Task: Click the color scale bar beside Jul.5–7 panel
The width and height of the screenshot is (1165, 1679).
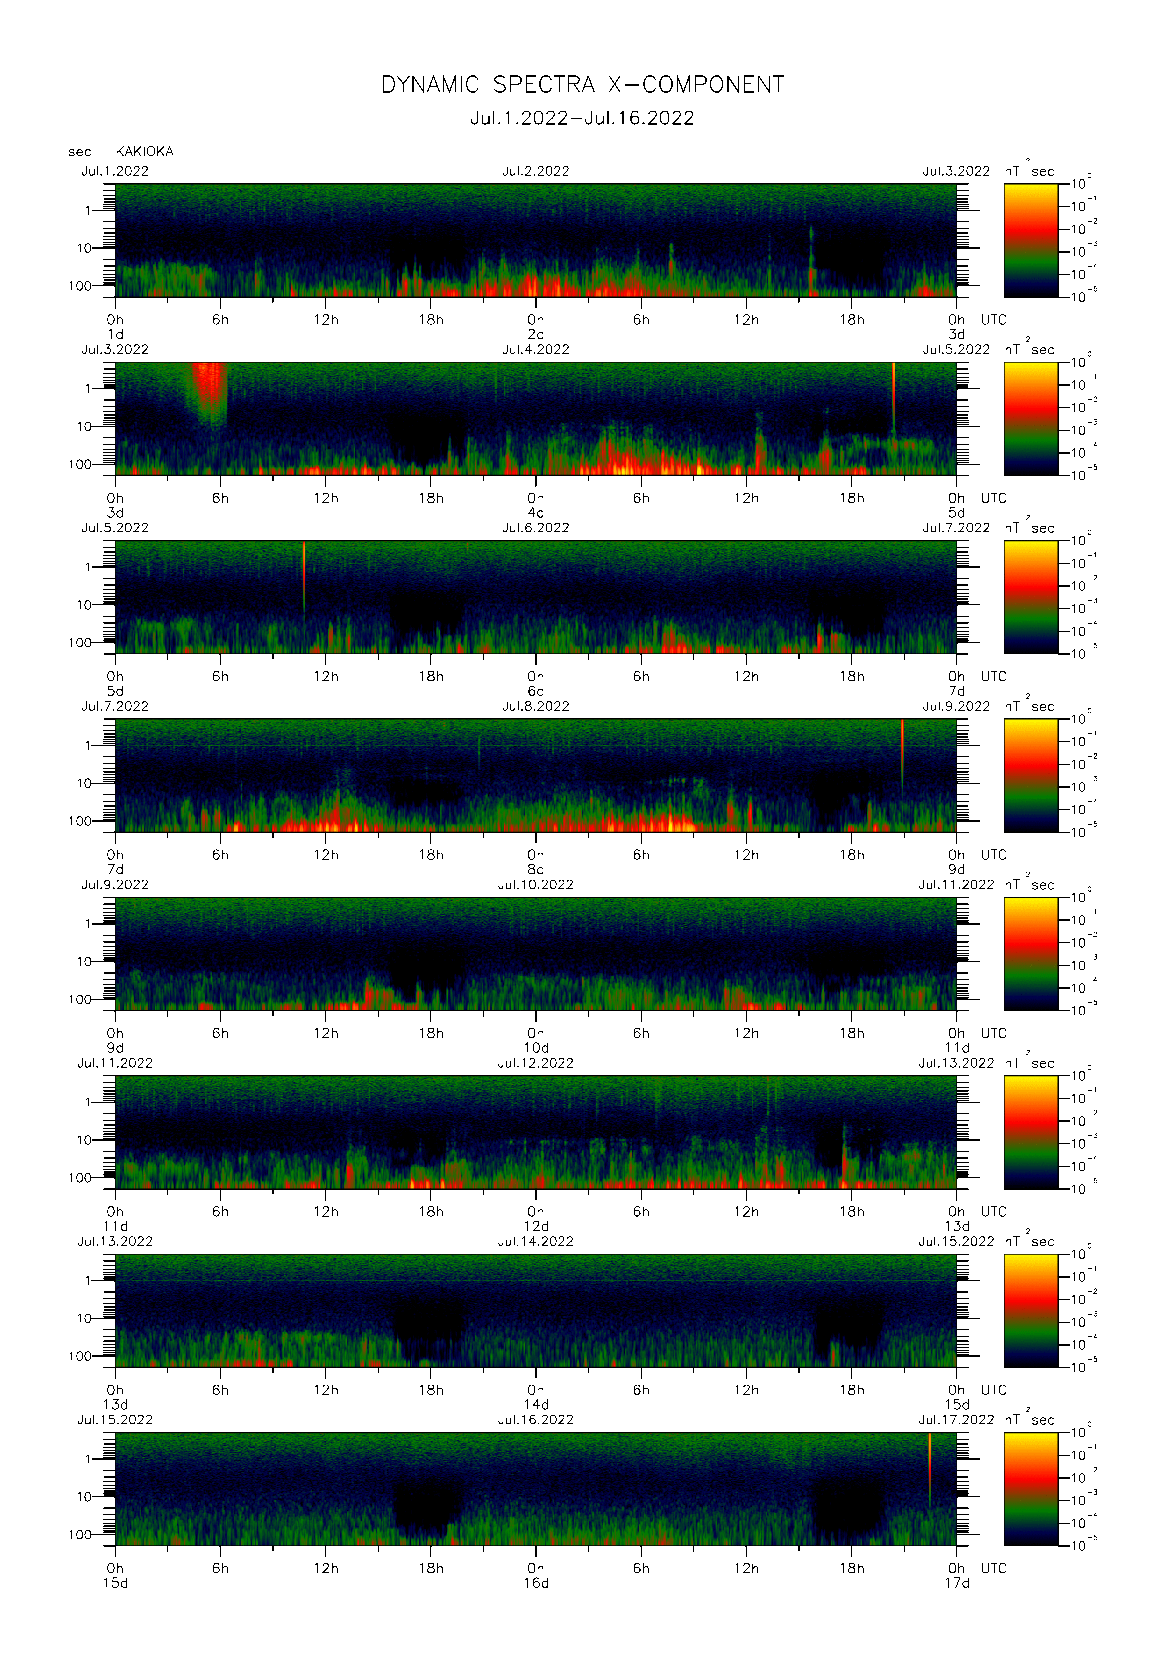Action: [x=1031, y=597]
